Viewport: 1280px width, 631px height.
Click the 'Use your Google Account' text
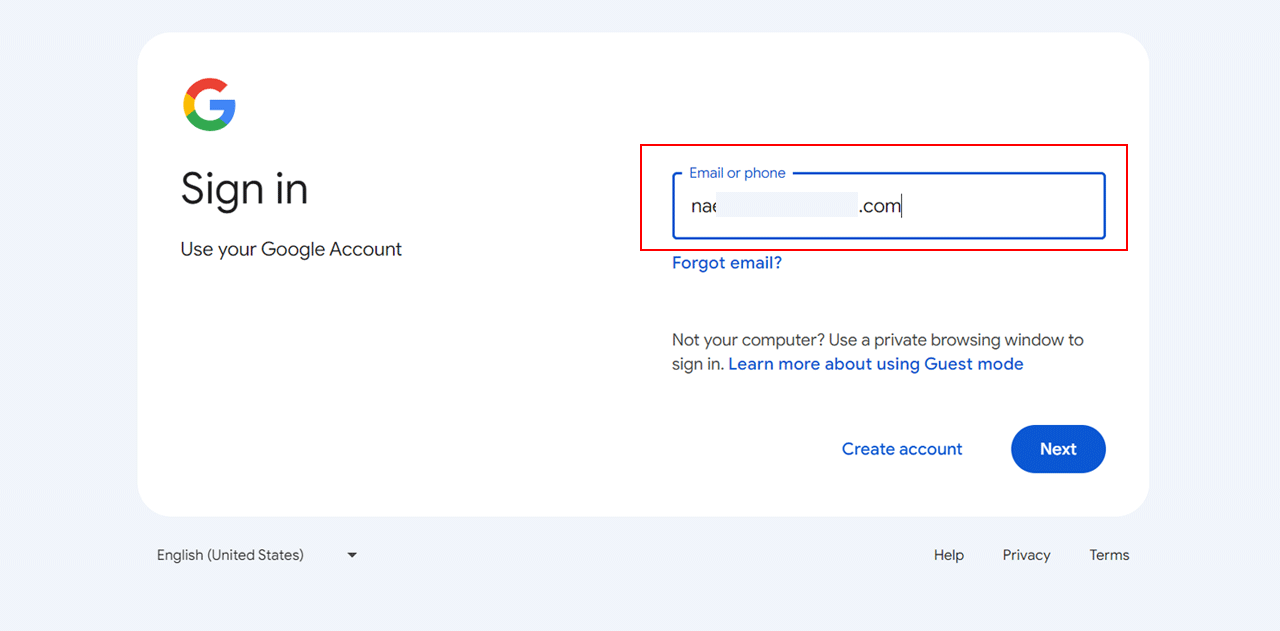tap(291, 249)
